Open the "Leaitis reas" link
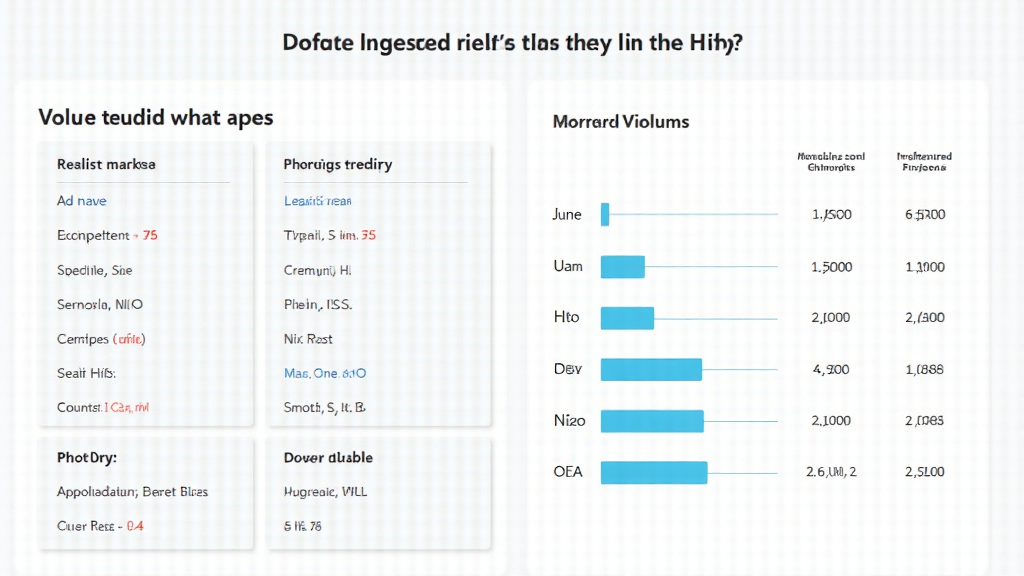1024x576 pixels. [317, 201]
